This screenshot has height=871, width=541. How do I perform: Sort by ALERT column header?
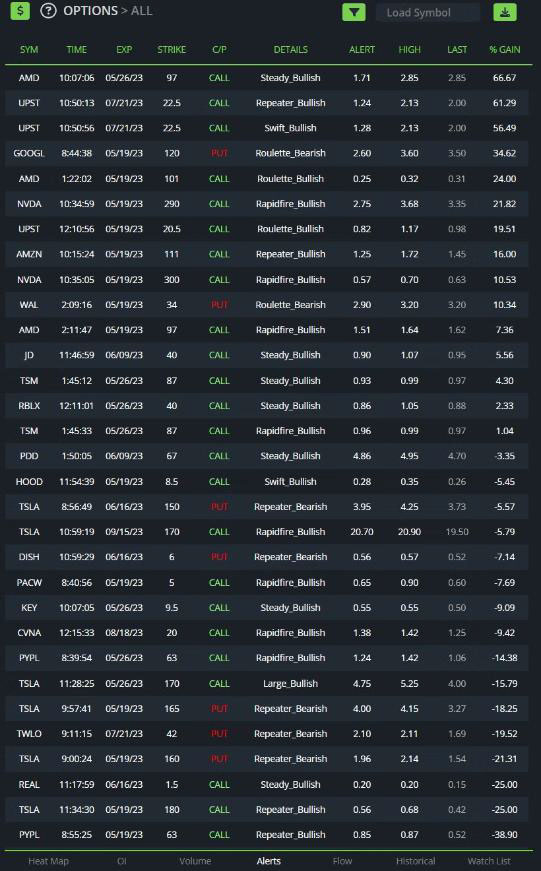pyautogui.click(x=362, y=49)
